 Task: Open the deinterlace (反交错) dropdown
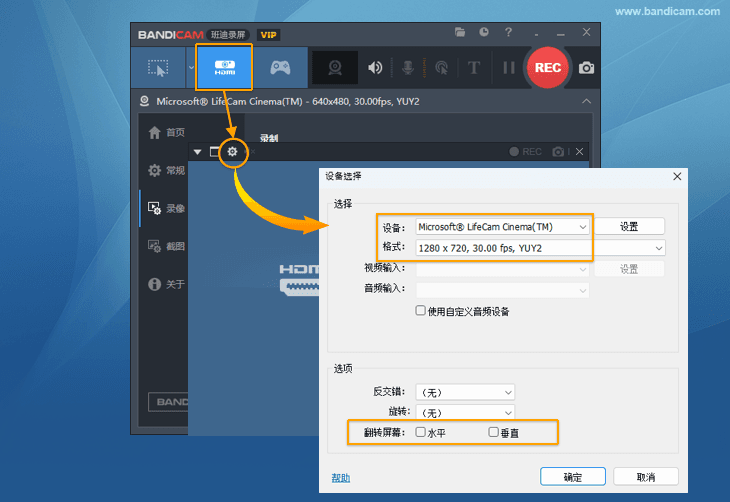465,393
